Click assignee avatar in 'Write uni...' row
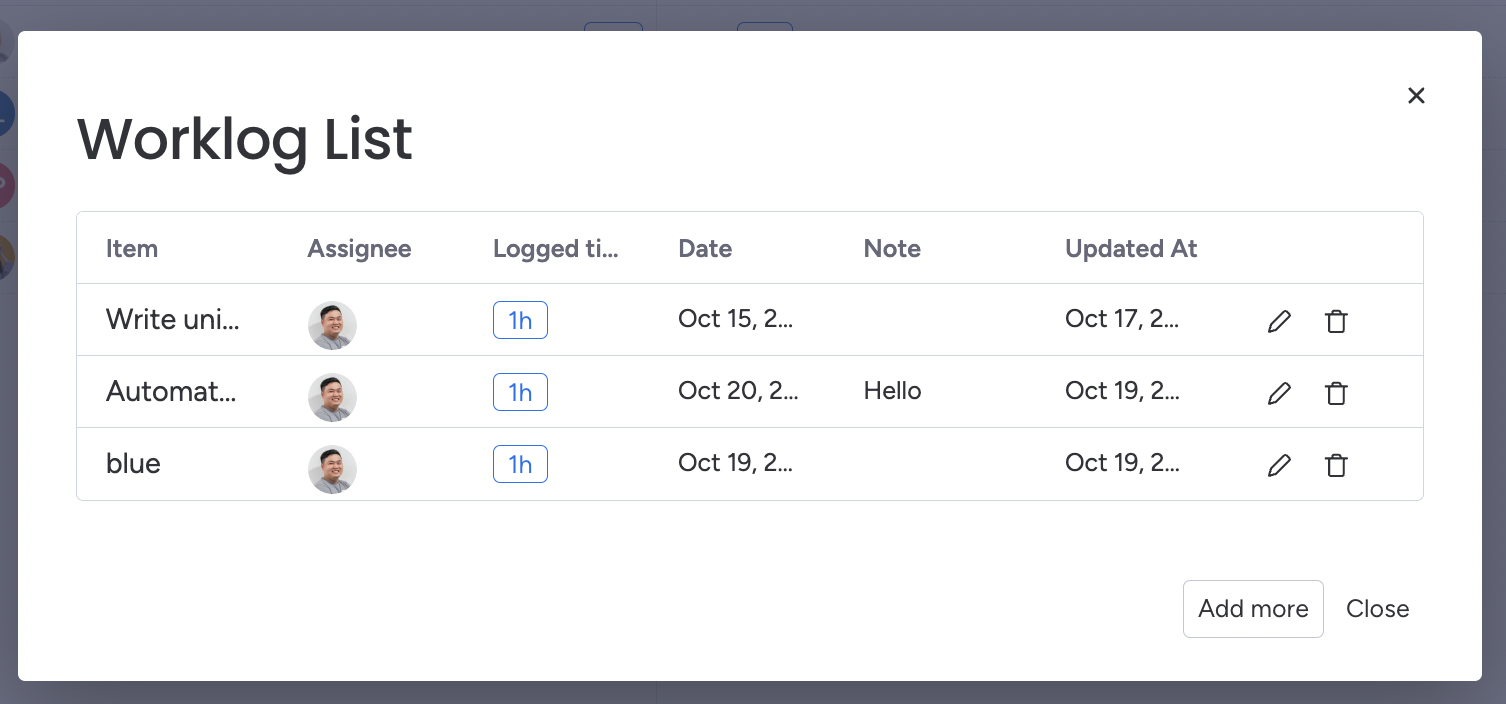 point(332,325)
